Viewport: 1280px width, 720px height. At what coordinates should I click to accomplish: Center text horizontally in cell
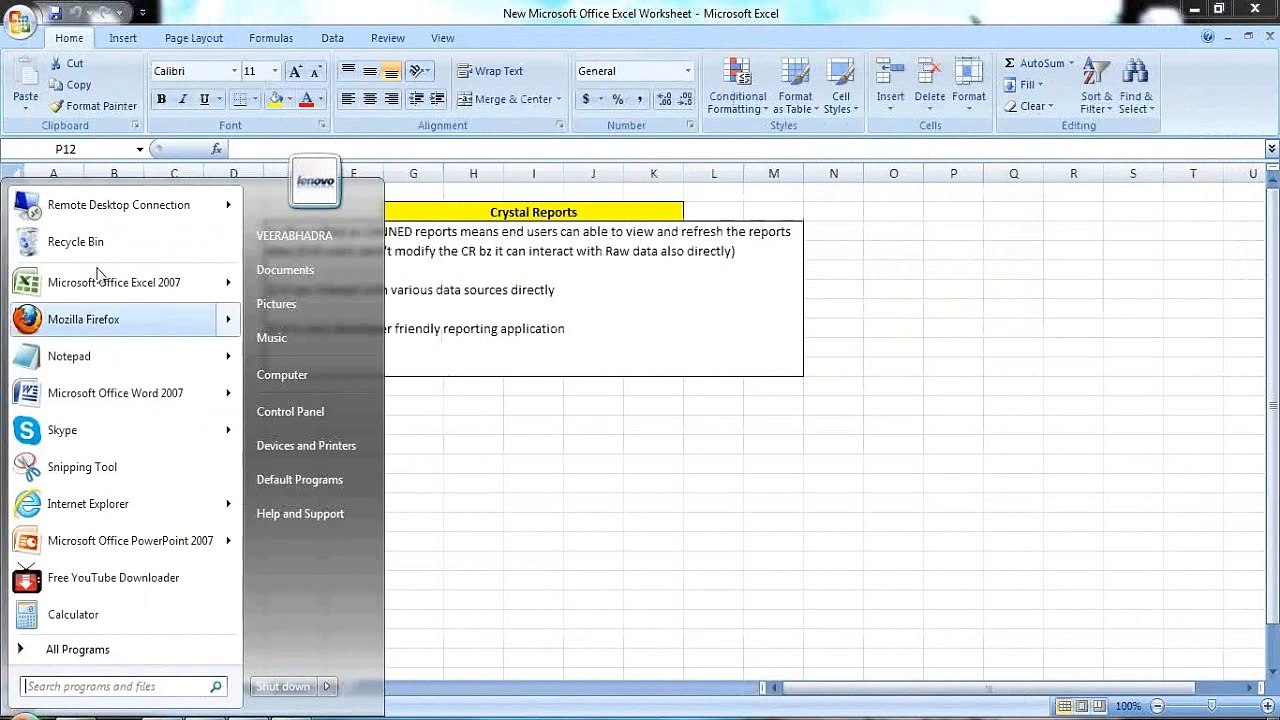coord(370,99)
